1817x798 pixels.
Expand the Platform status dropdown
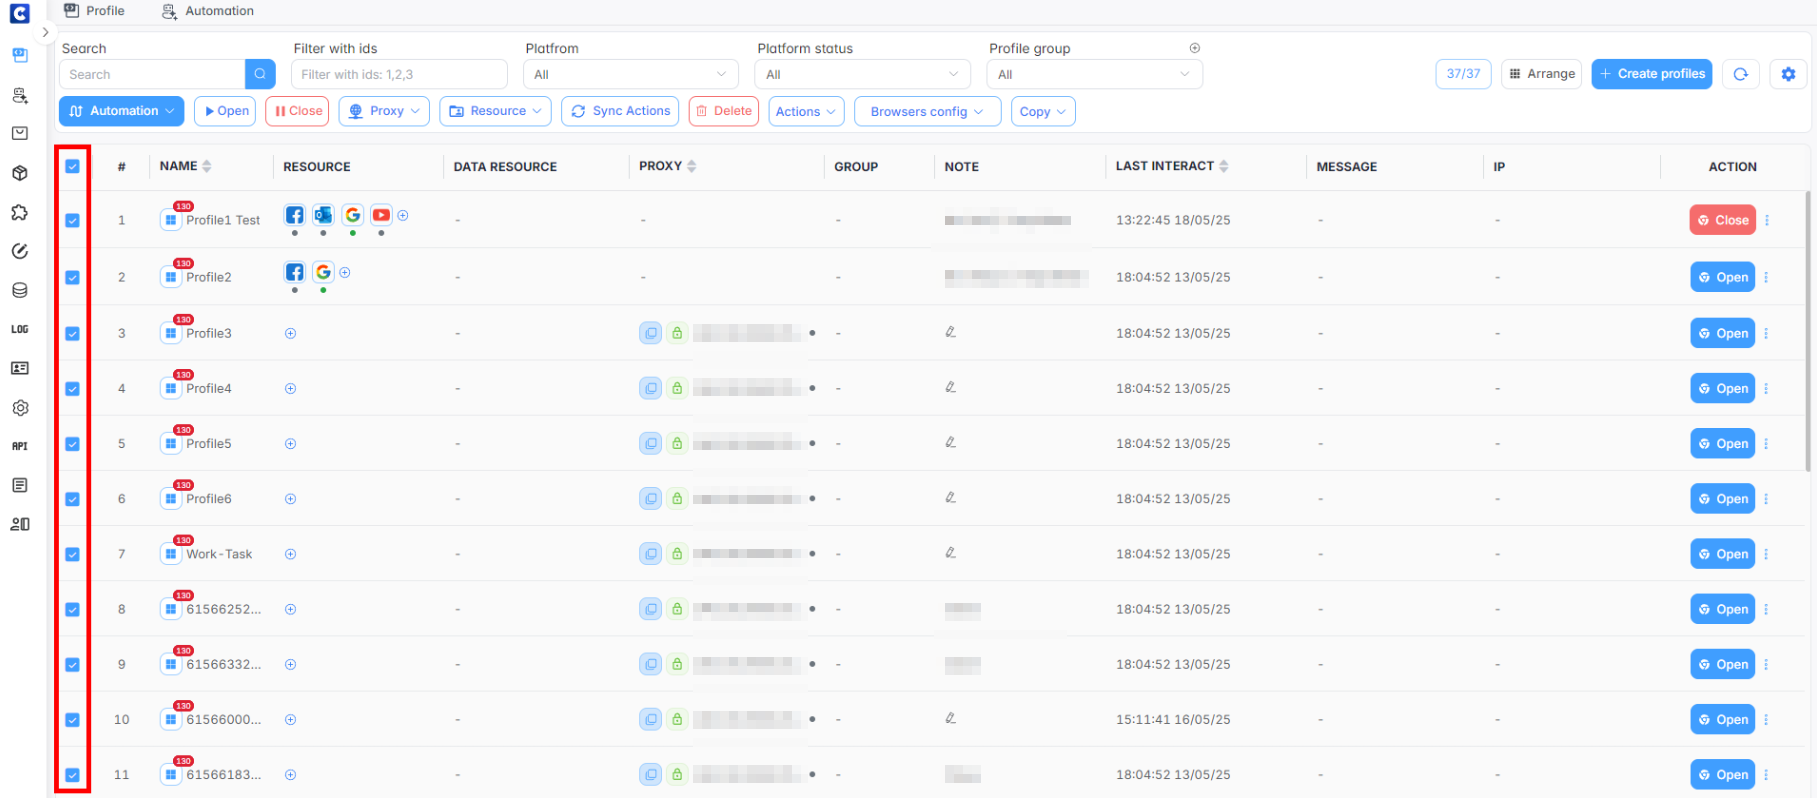pyautogui.click(x=862, y=74)
